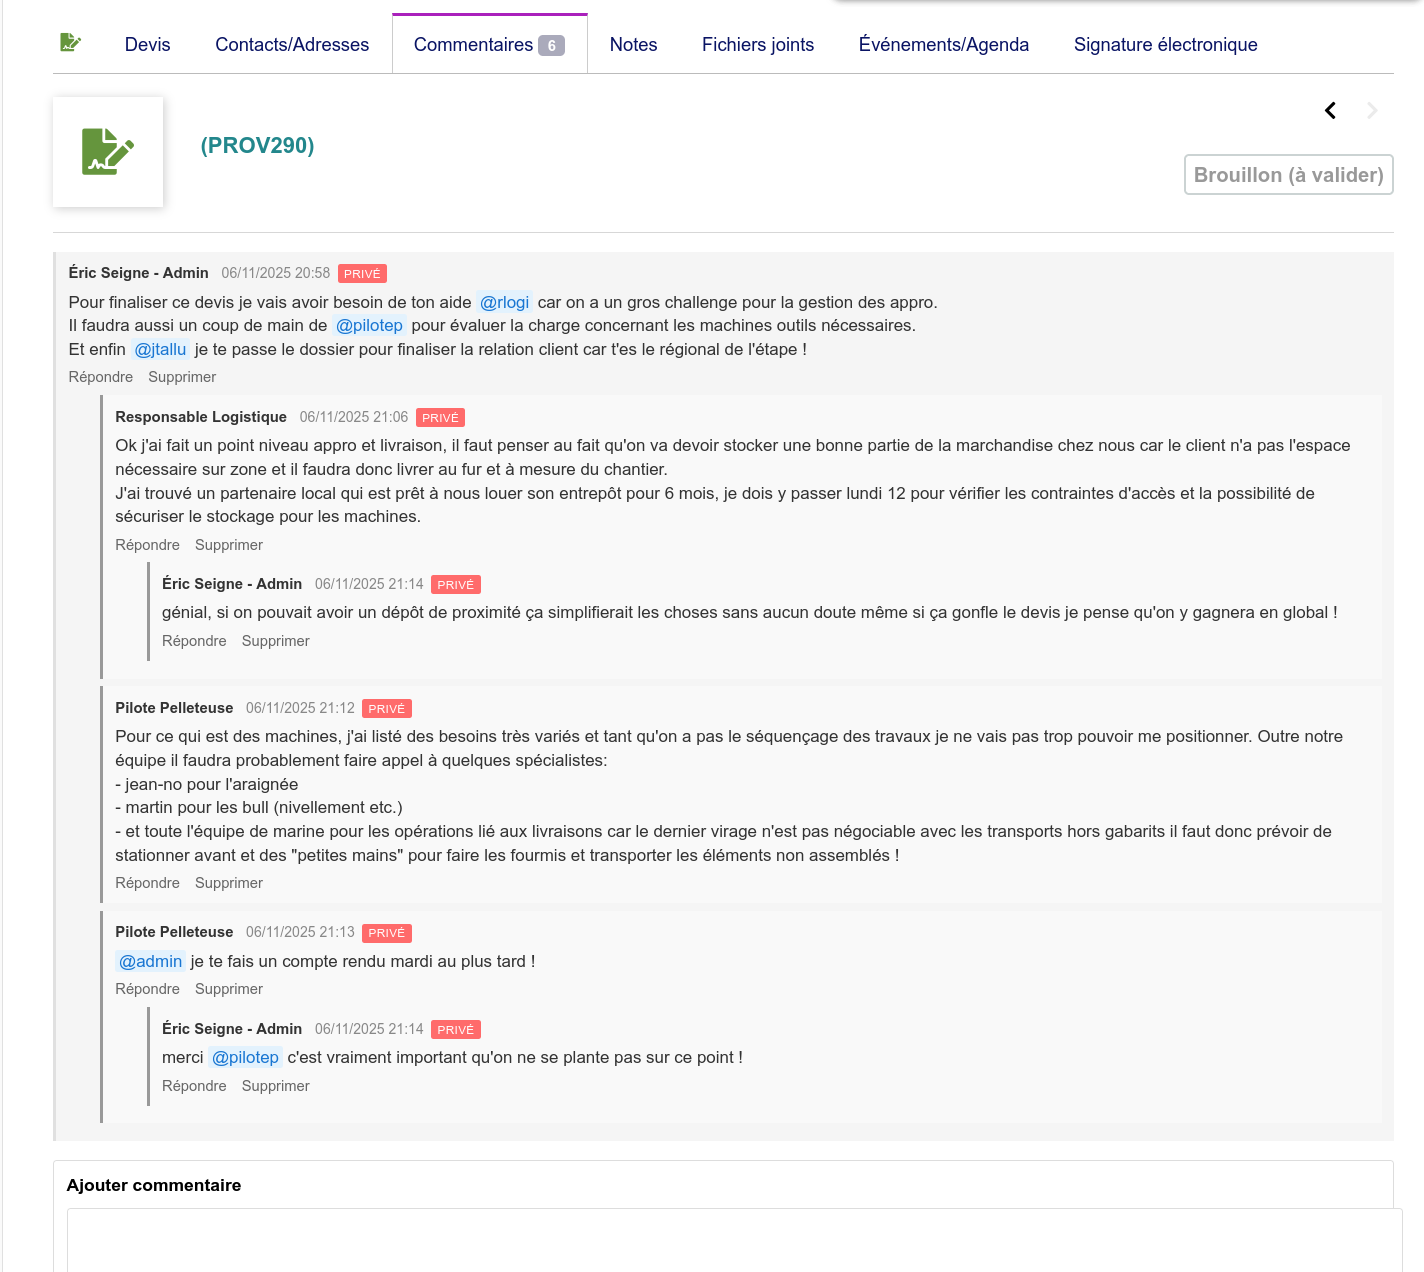Click into the Ajouter commentaire text field

click(734, 1240)
